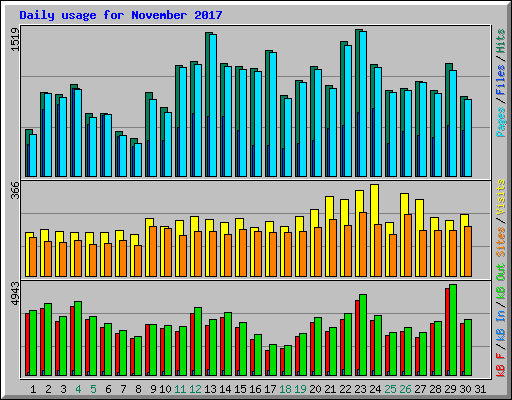Select day 14 on the x-axis
Viewport: 512px width, 400px height.
[225, 389]
